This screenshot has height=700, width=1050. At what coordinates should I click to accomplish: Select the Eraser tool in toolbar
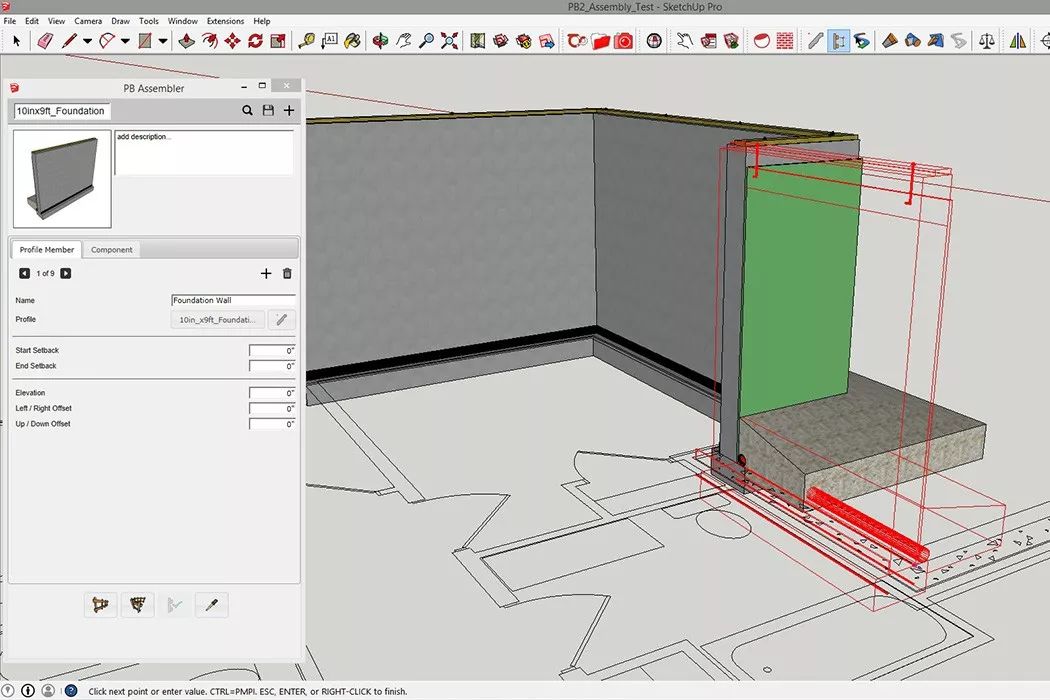coord(45,41)
